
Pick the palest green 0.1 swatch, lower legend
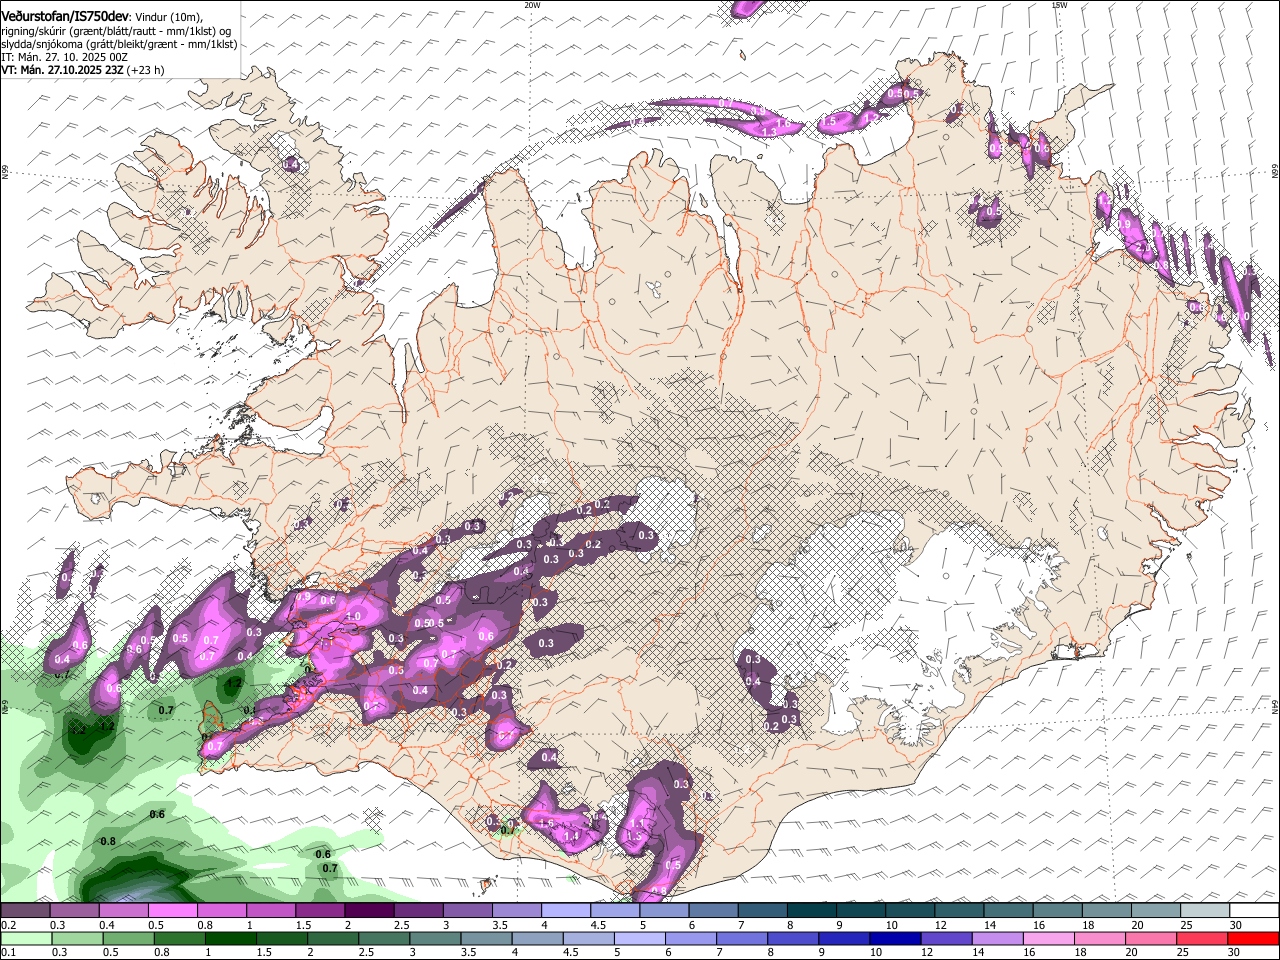click(25, 939)
